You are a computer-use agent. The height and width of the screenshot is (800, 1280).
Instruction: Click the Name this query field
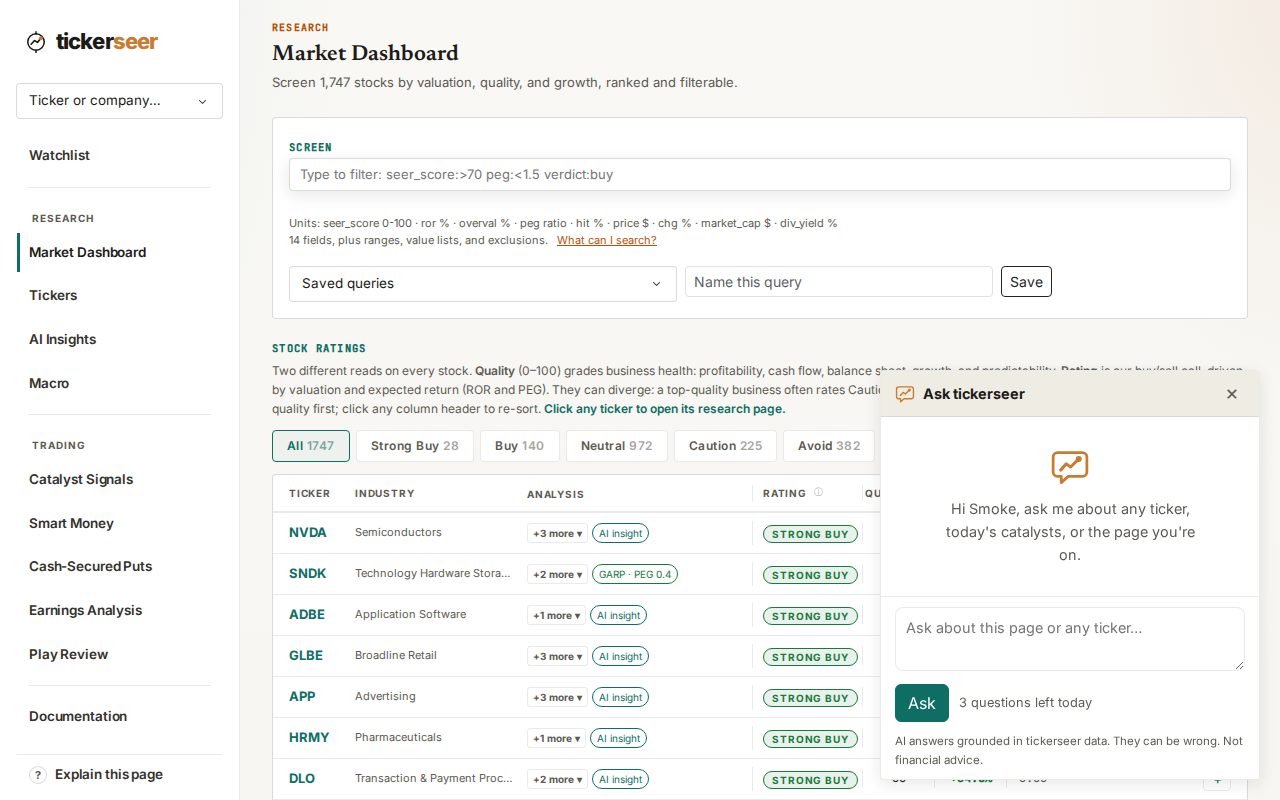[839, 282]
